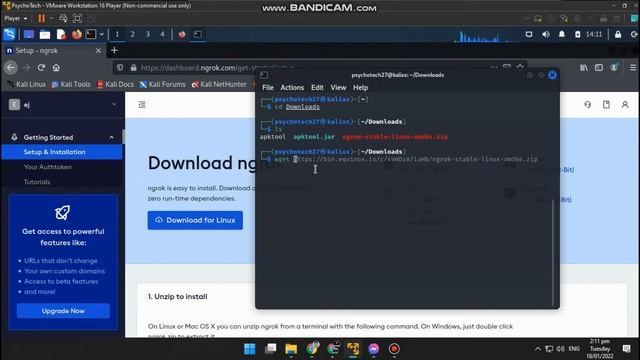Open file manager in Kali panel
Image resolution: width=640 pixels, height=360 pixels.
coord(45,35)
